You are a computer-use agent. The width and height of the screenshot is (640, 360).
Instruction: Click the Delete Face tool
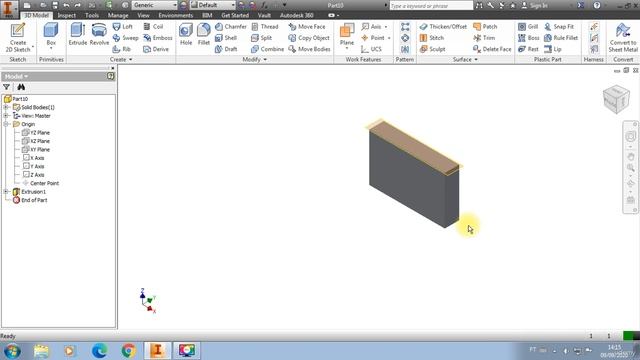[492, 49]
